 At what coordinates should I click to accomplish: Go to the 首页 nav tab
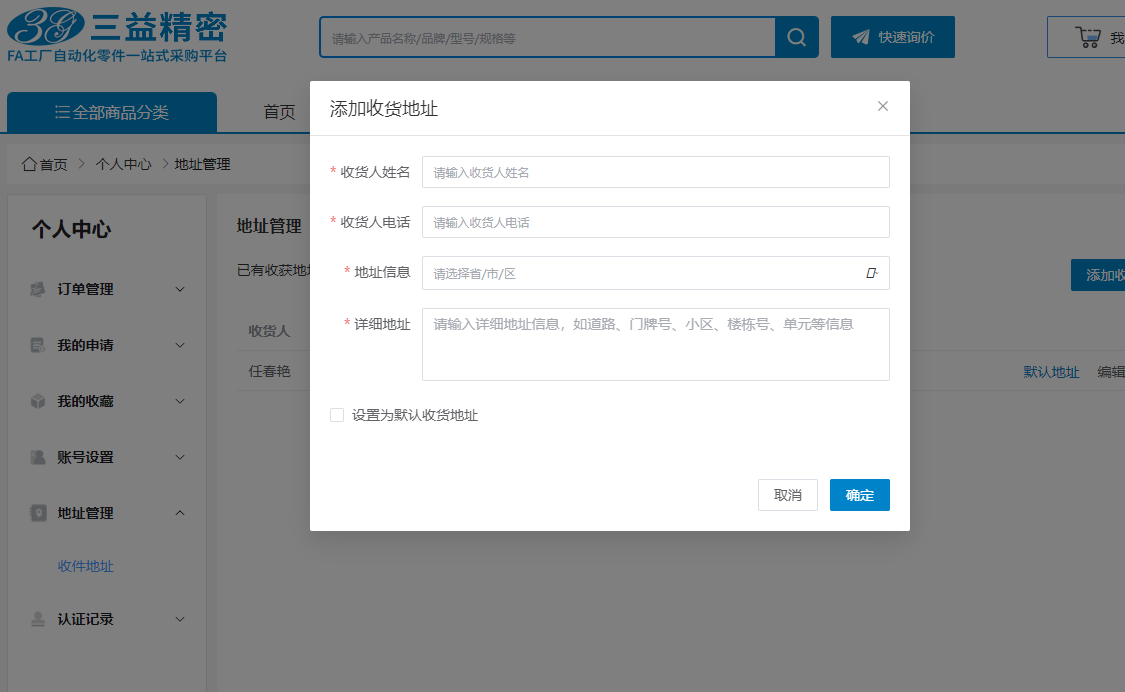click(279, 112)
